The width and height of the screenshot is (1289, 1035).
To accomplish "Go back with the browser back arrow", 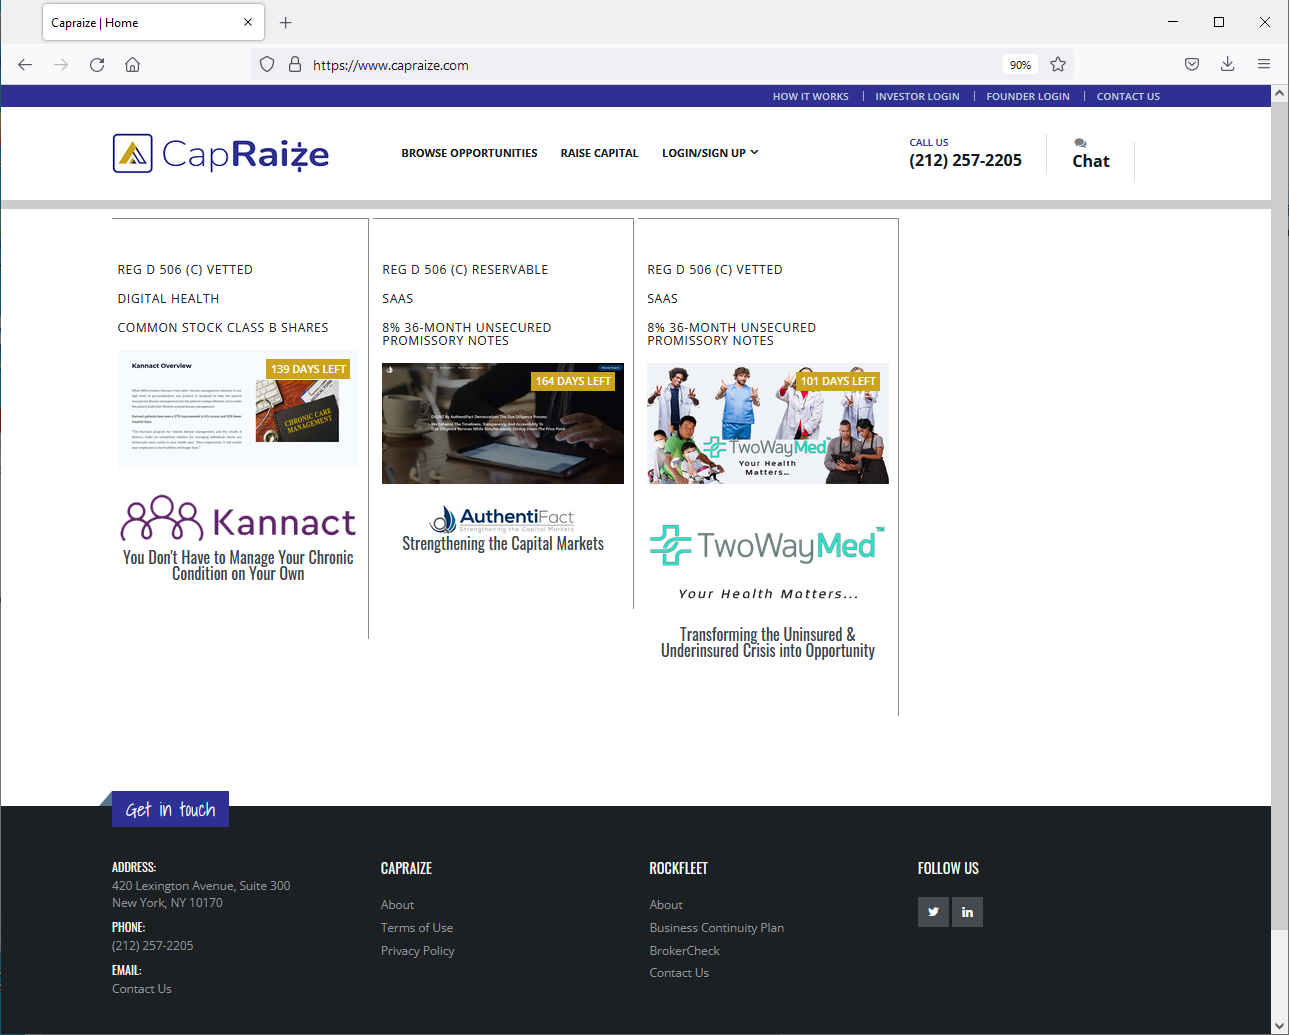I will pos(25,65).
